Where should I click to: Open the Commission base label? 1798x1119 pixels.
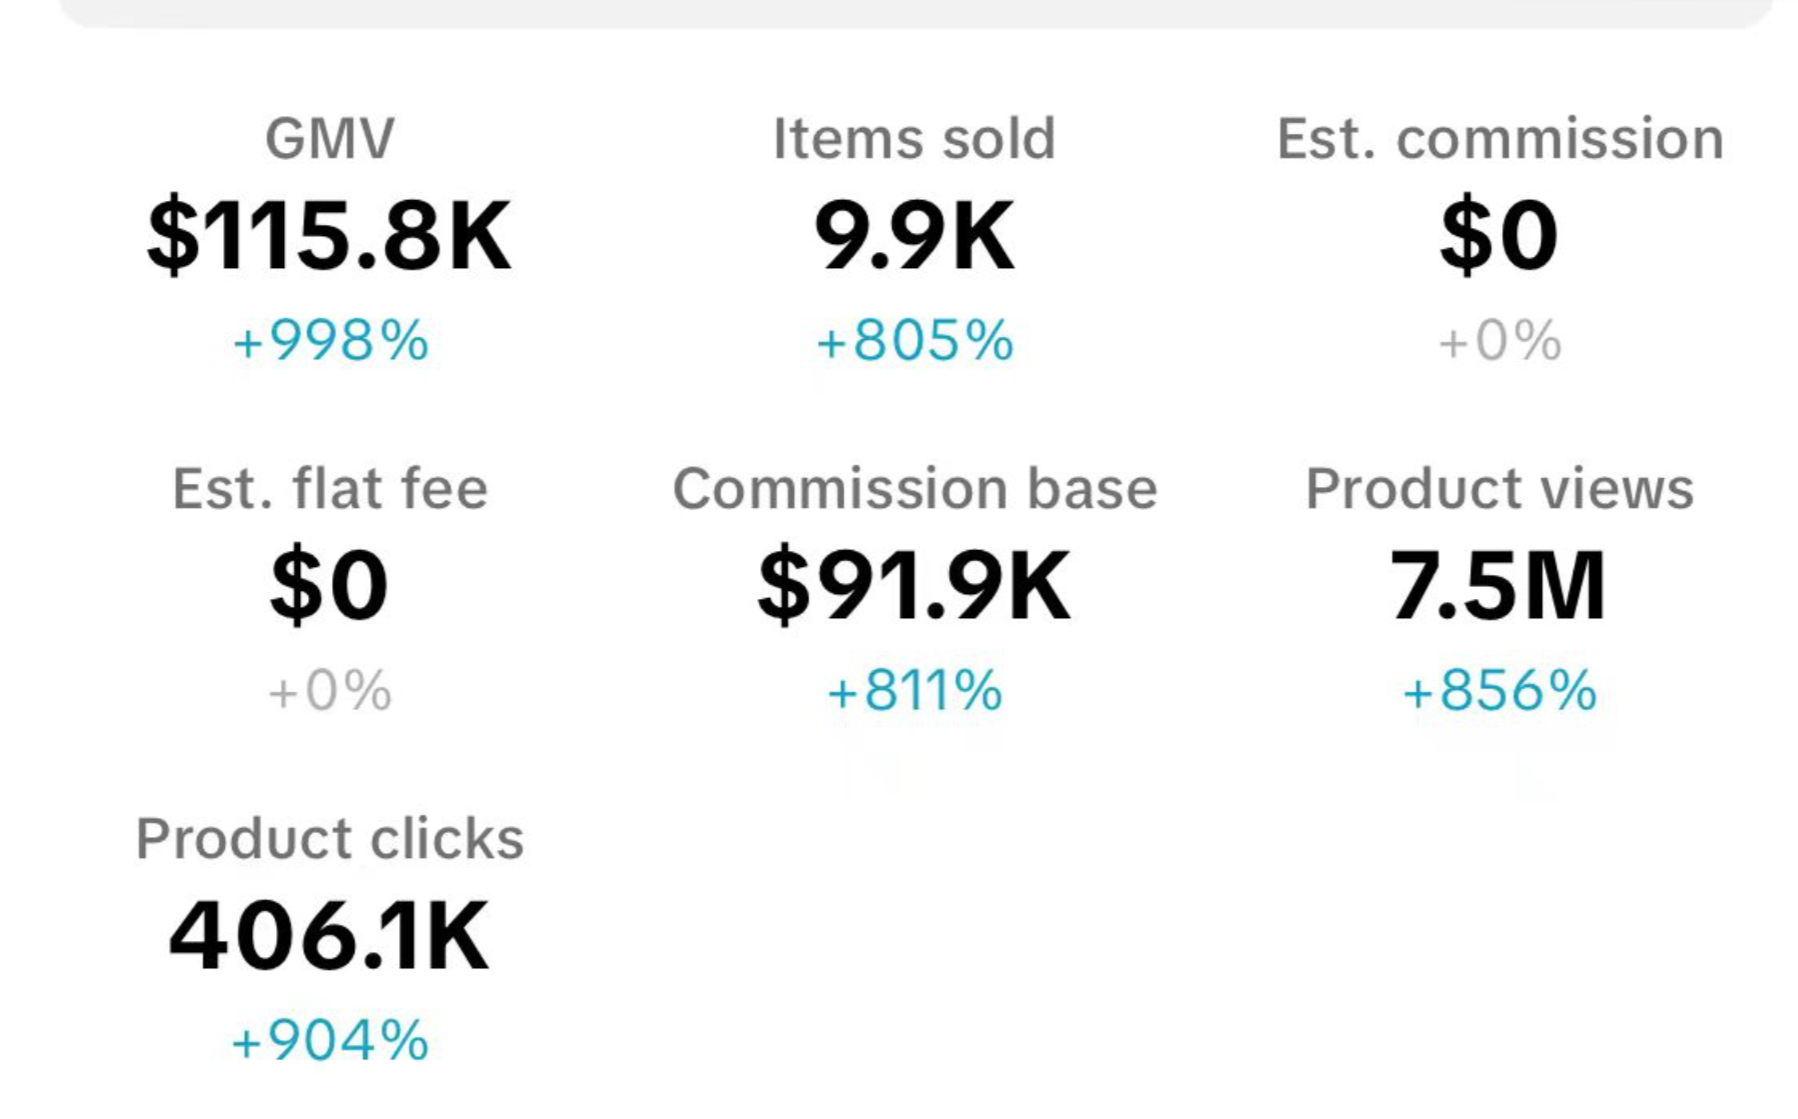[x=914, y=488]
